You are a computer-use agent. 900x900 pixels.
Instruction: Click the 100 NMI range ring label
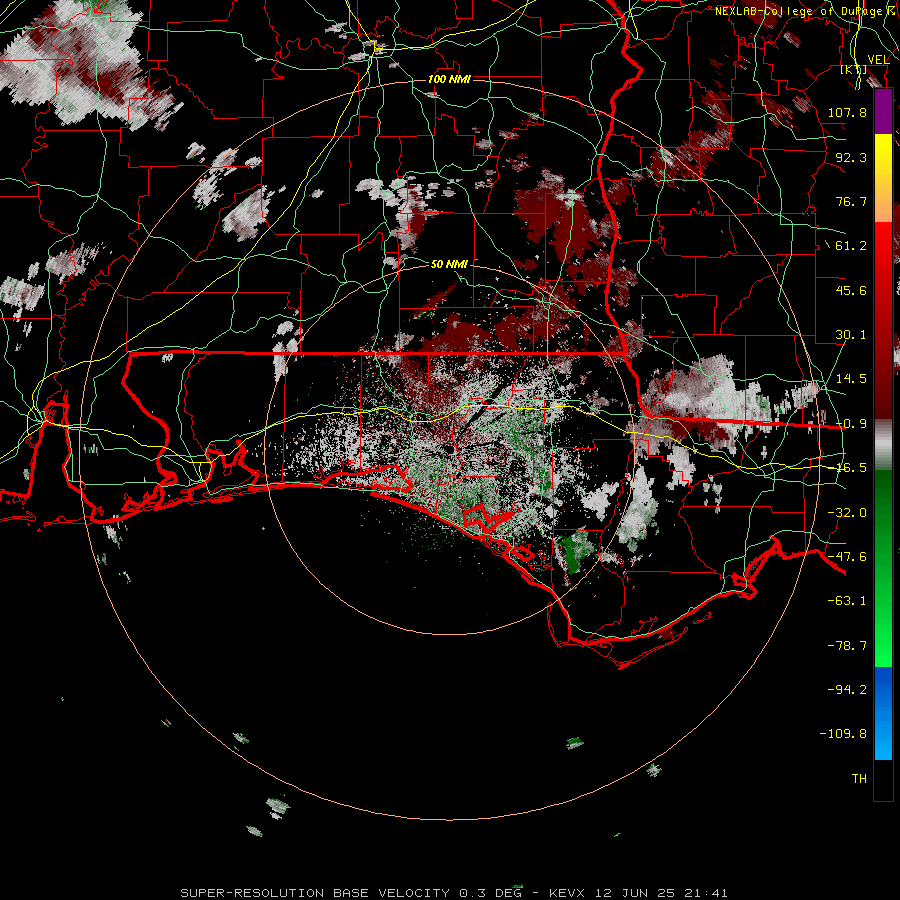tap(449, 79)
